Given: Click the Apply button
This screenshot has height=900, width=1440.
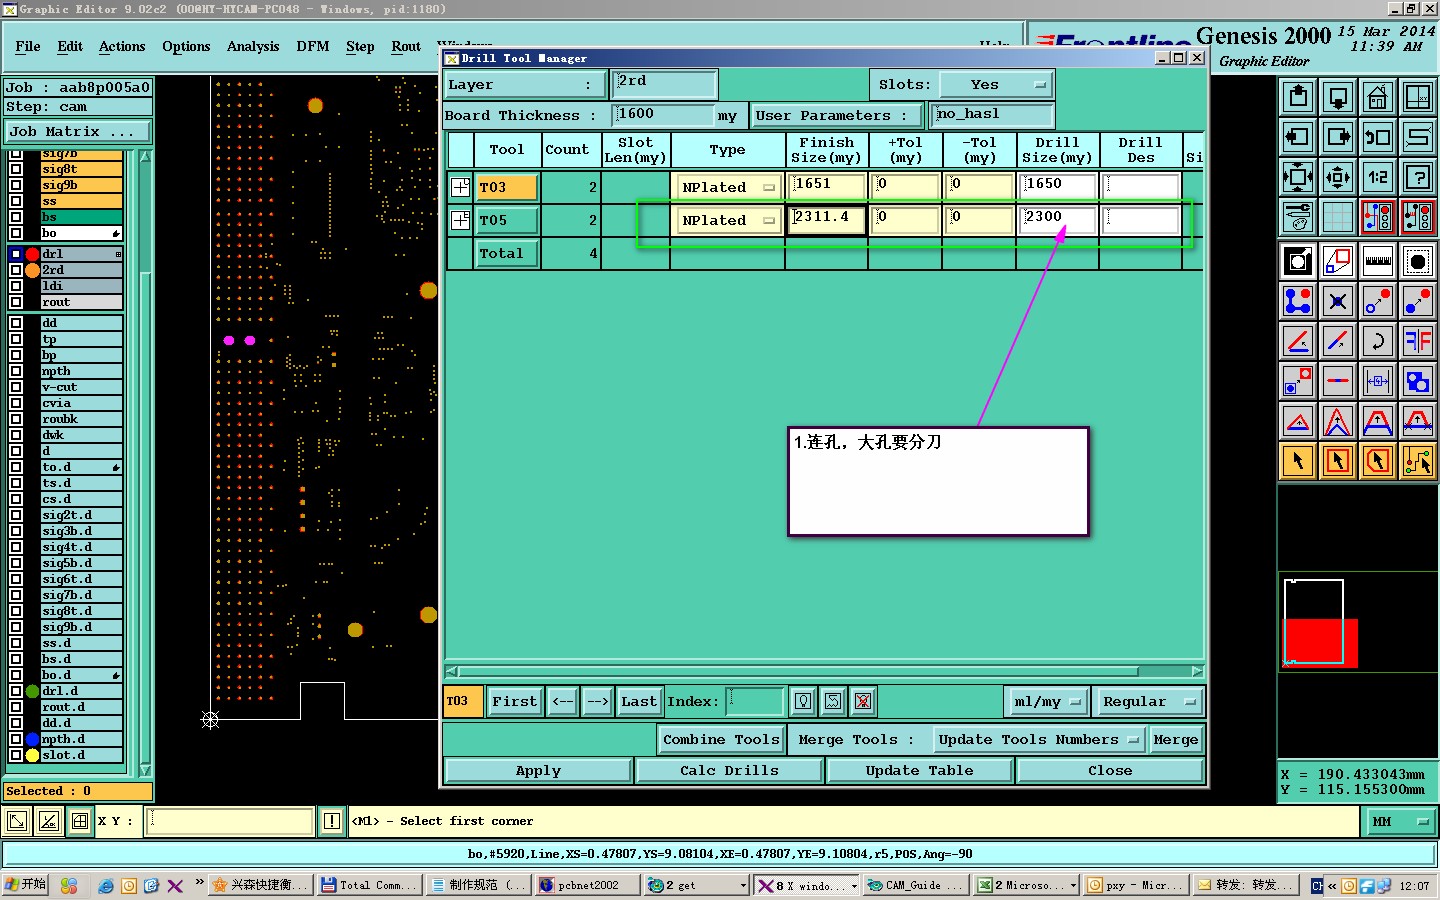Looking at the screenshot, I should coord(538,771).
